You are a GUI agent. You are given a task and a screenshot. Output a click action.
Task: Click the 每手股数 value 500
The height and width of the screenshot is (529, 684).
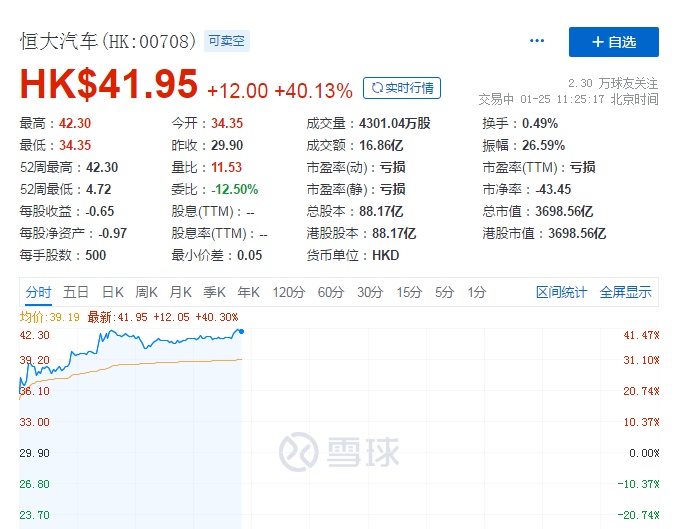coord(96,255)
